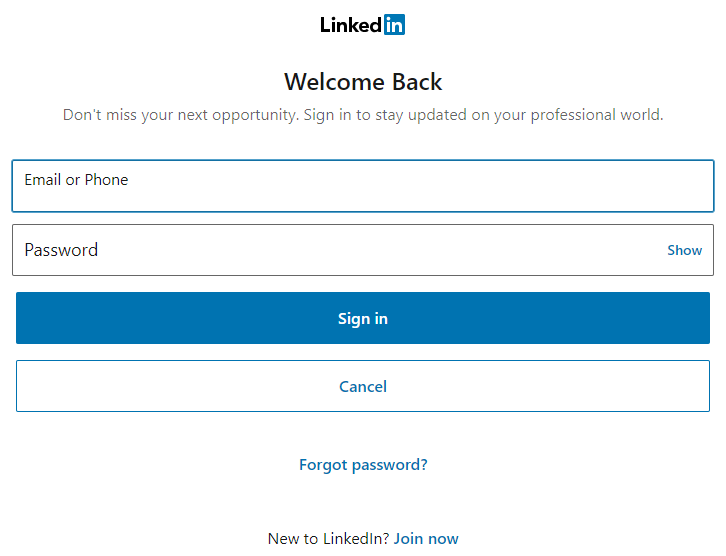Click the "New to LinkedIn?" text

click(x=329, y=539)
